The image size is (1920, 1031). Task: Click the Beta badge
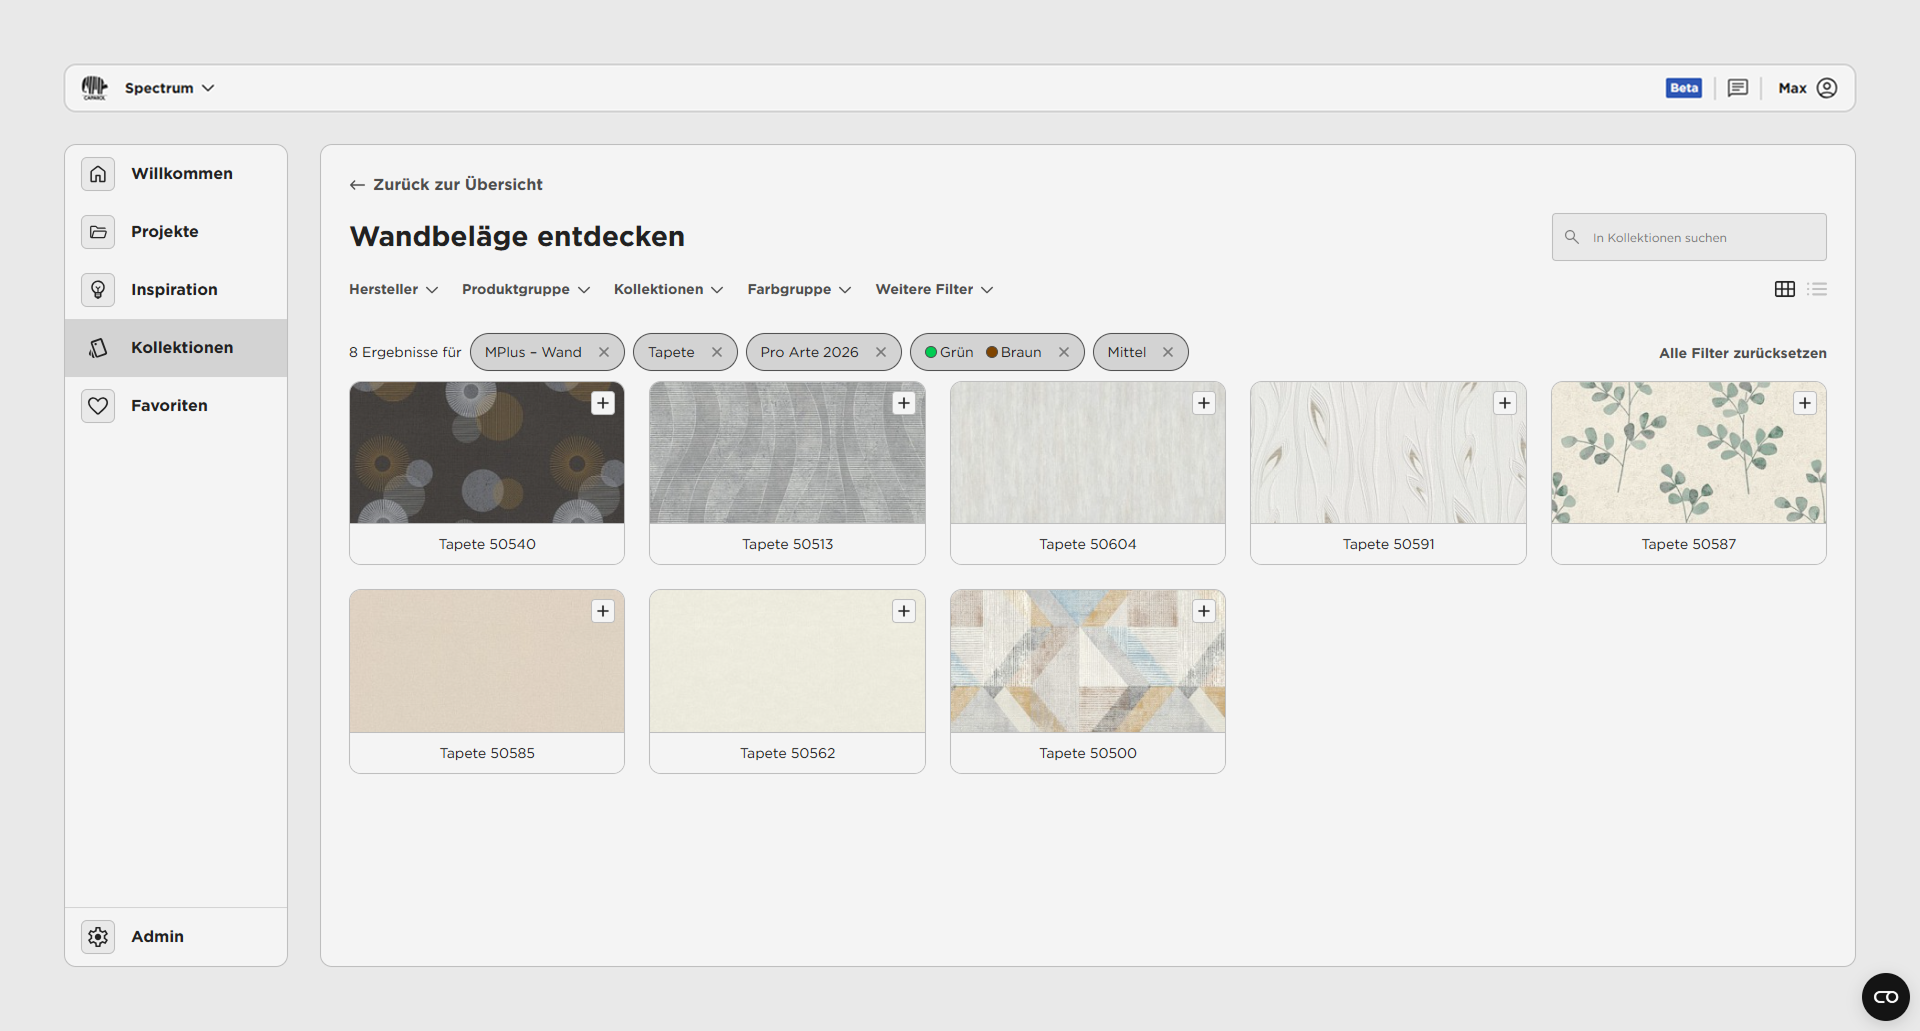1683,88
